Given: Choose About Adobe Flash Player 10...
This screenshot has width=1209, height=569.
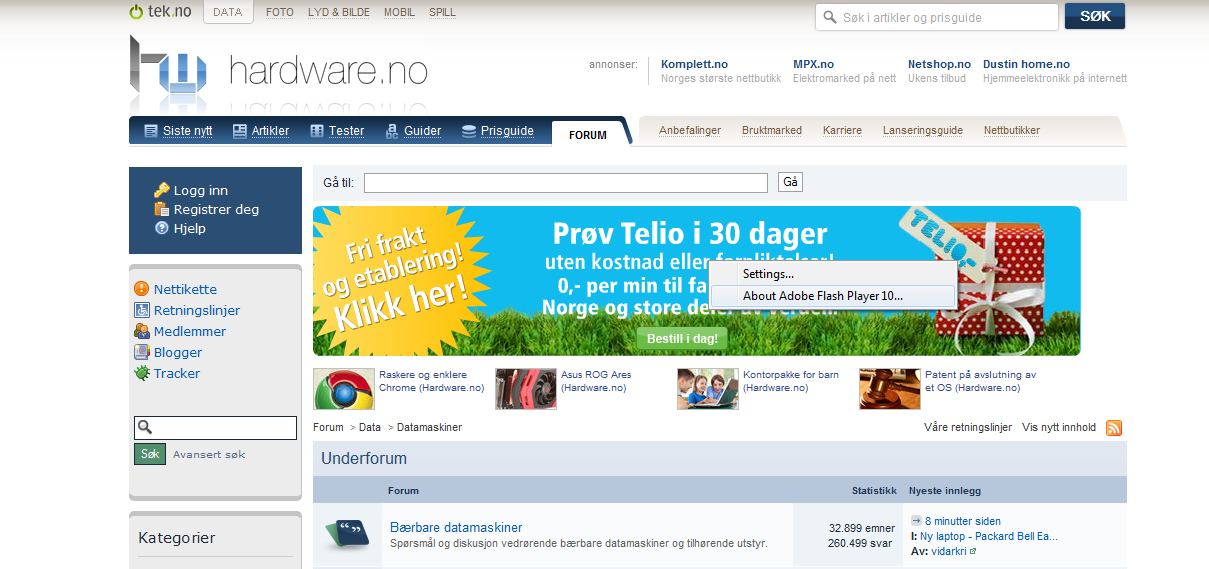Looking at the screenshot, I should click(x=832, y=296).
